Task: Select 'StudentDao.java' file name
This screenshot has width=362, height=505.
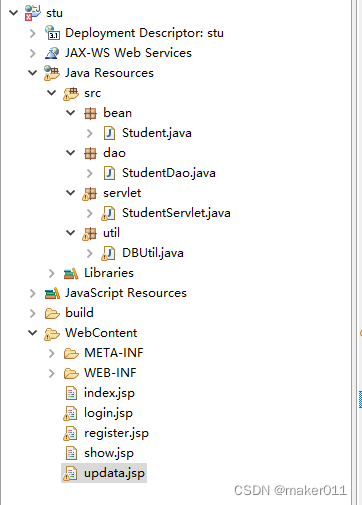Action: pyautogui.click(x=169, y=173)
